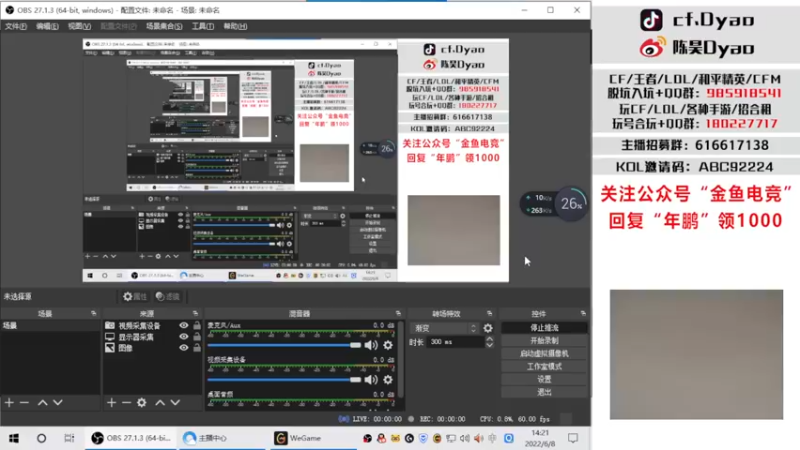The height and width of the screenshot is (450, 800).
Task: Open the 渐变 transition dropdown
Action: (x=444, y=328)
